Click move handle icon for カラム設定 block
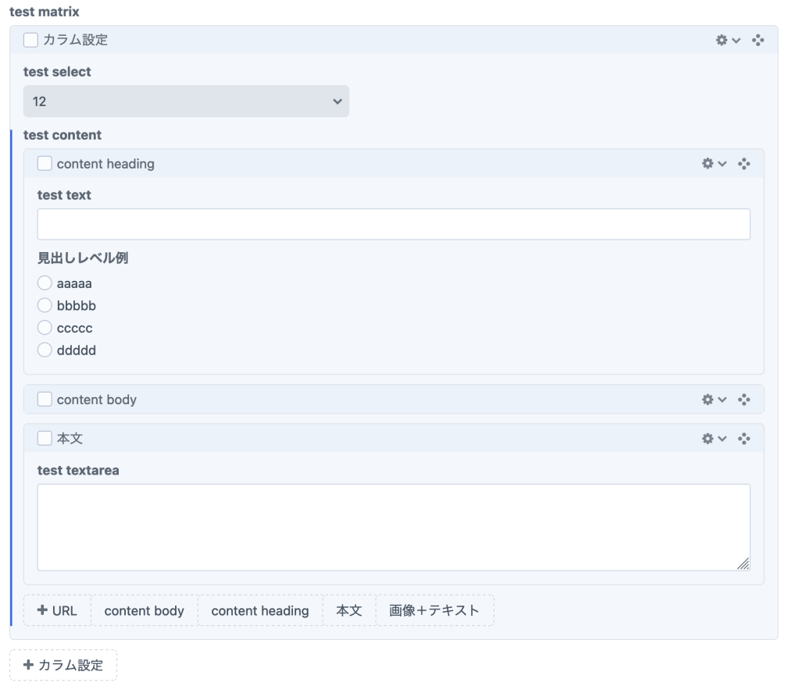This screenshot has height=693, width=800. point(758,40)
